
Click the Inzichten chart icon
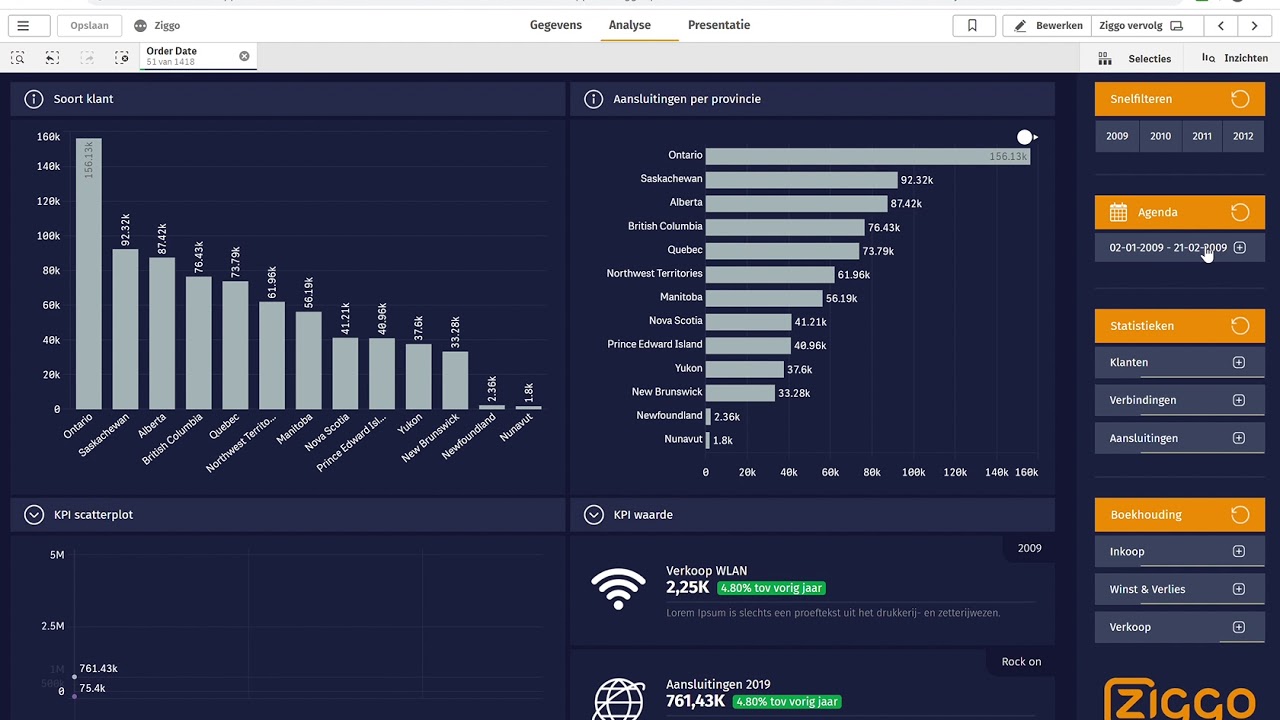[1208, 58]
